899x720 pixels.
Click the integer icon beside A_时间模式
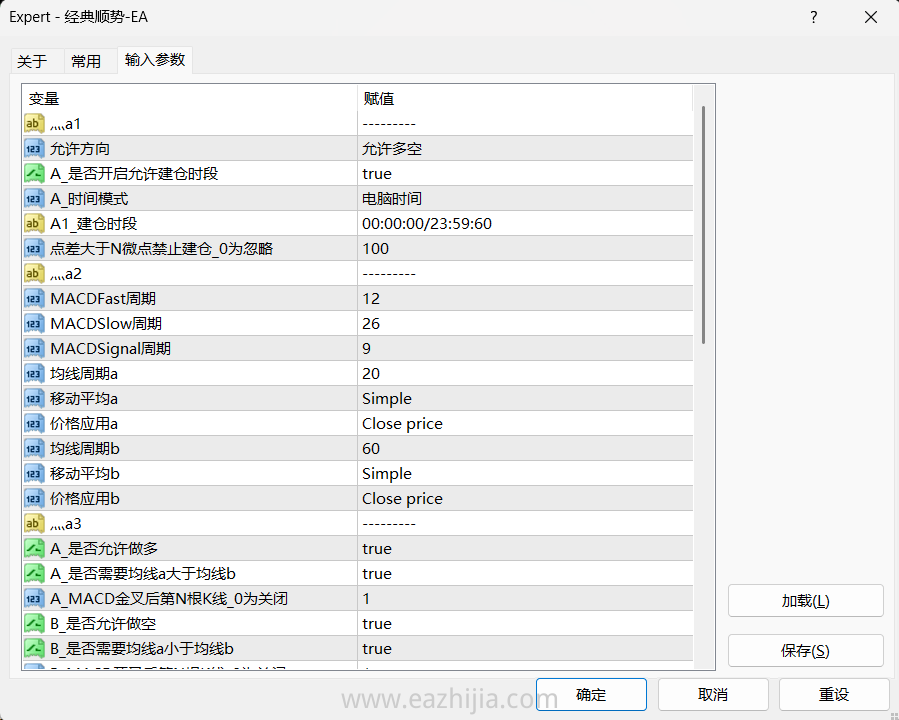click(34, 198)
